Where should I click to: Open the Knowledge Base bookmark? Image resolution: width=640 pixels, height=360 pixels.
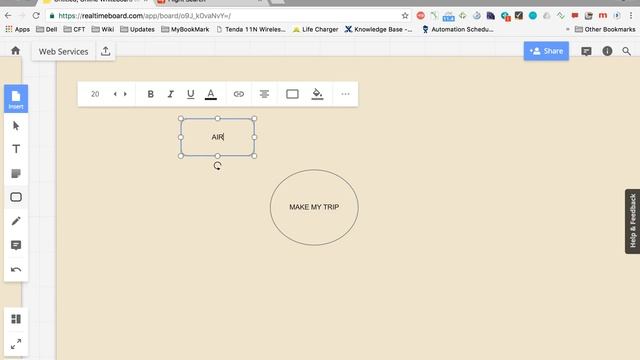point(378,29)
